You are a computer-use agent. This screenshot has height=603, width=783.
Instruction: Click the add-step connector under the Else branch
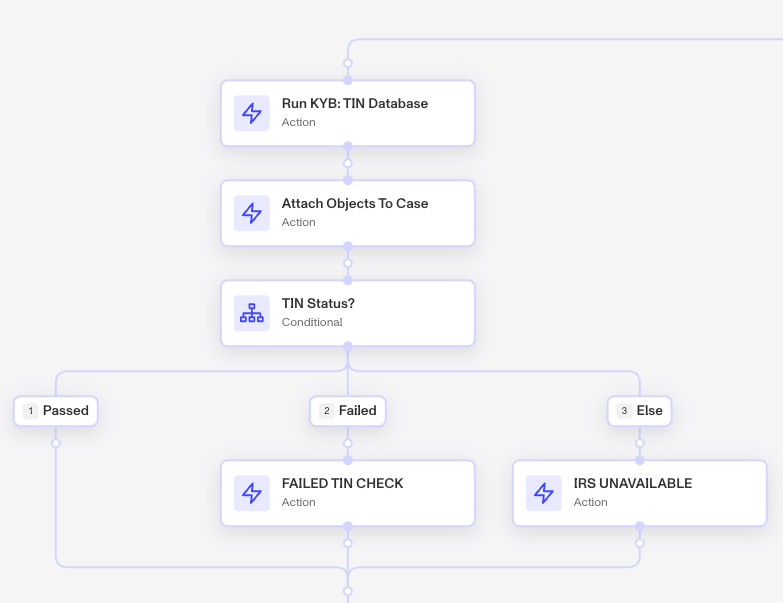(640, 443)
